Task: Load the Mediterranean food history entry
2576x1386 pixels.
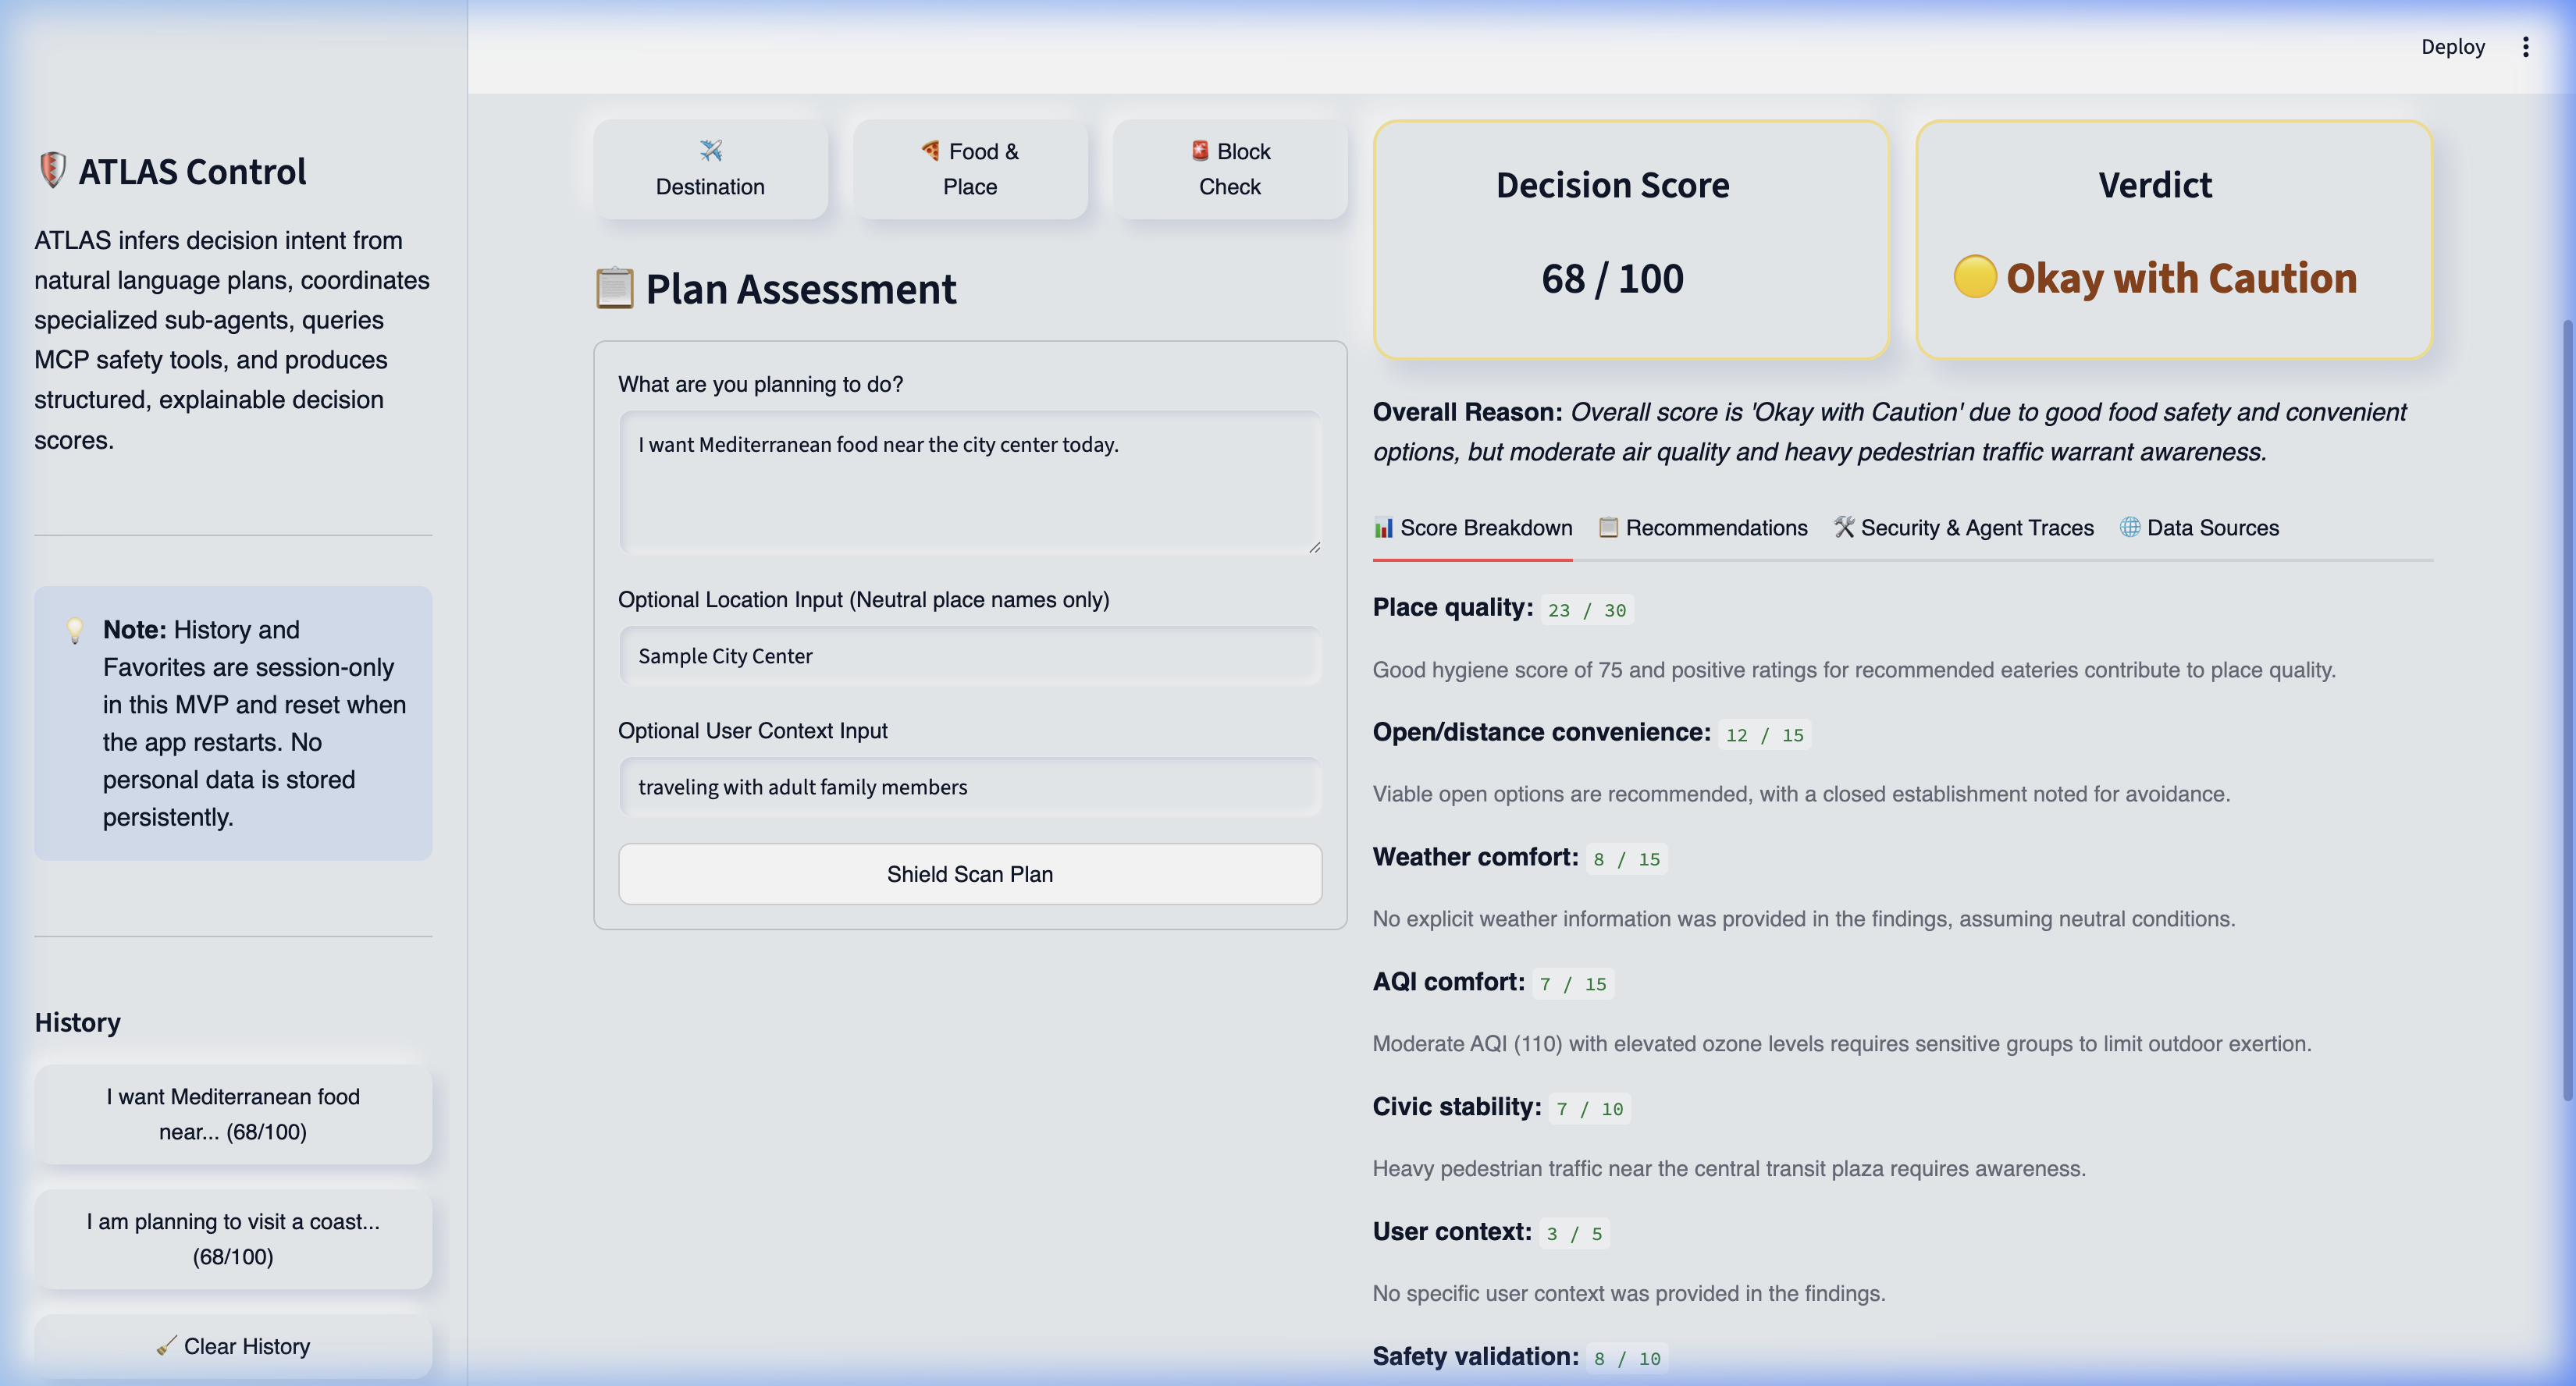Action: (233, 1114)
